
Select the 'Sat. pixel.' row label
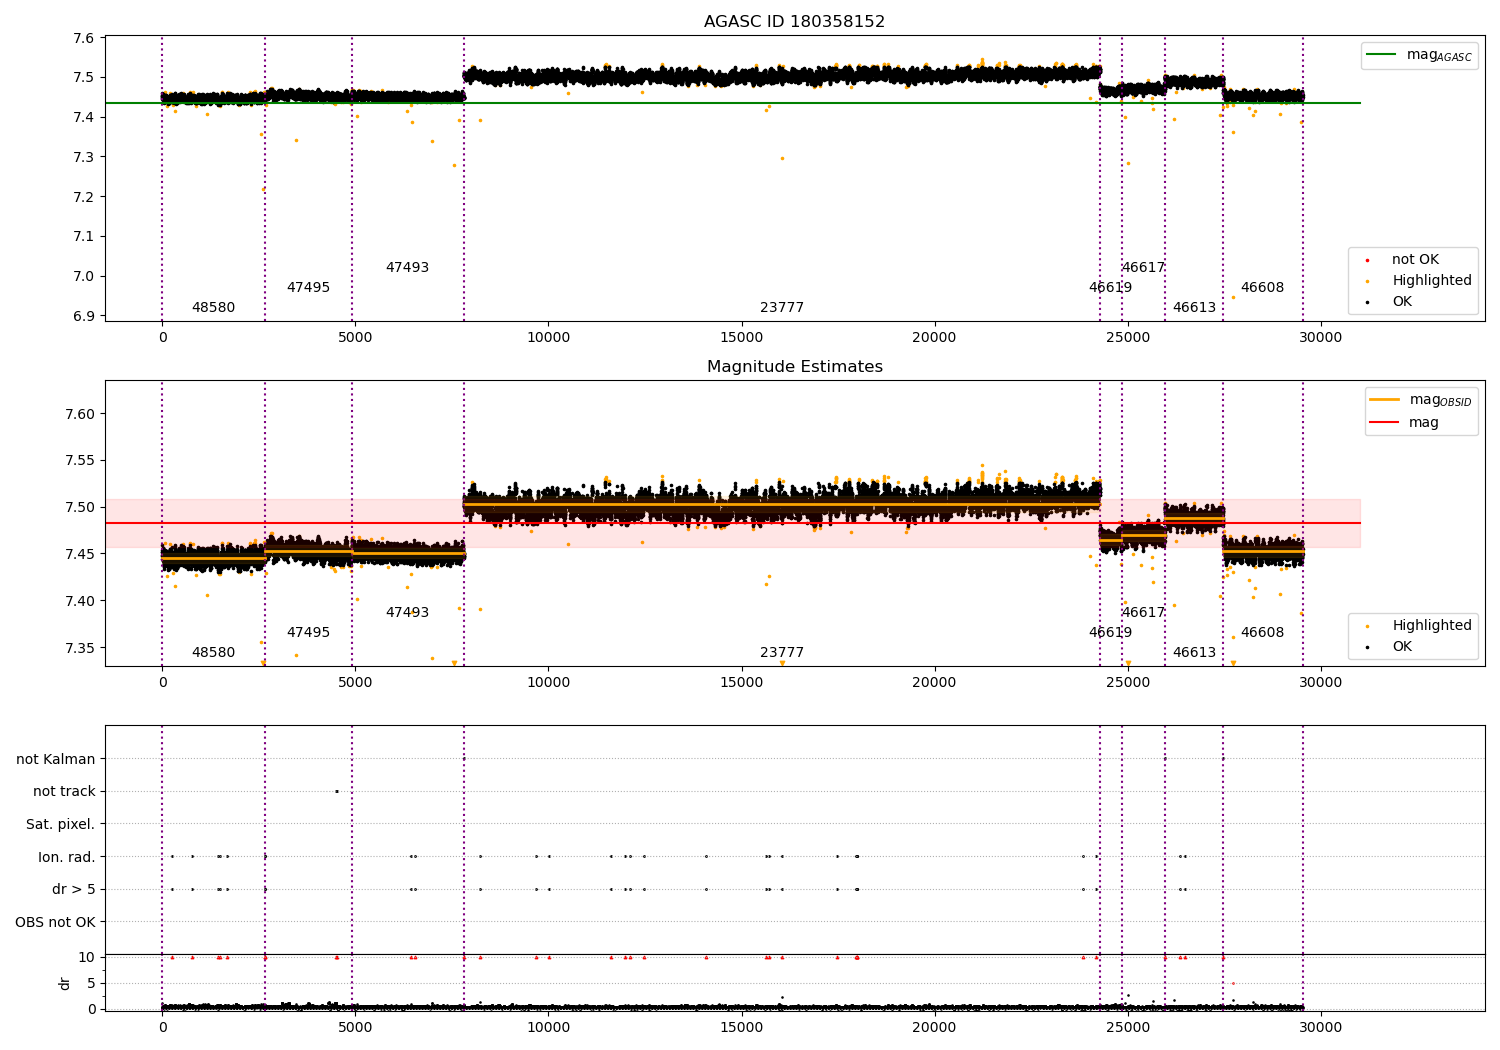coord(60,824)
